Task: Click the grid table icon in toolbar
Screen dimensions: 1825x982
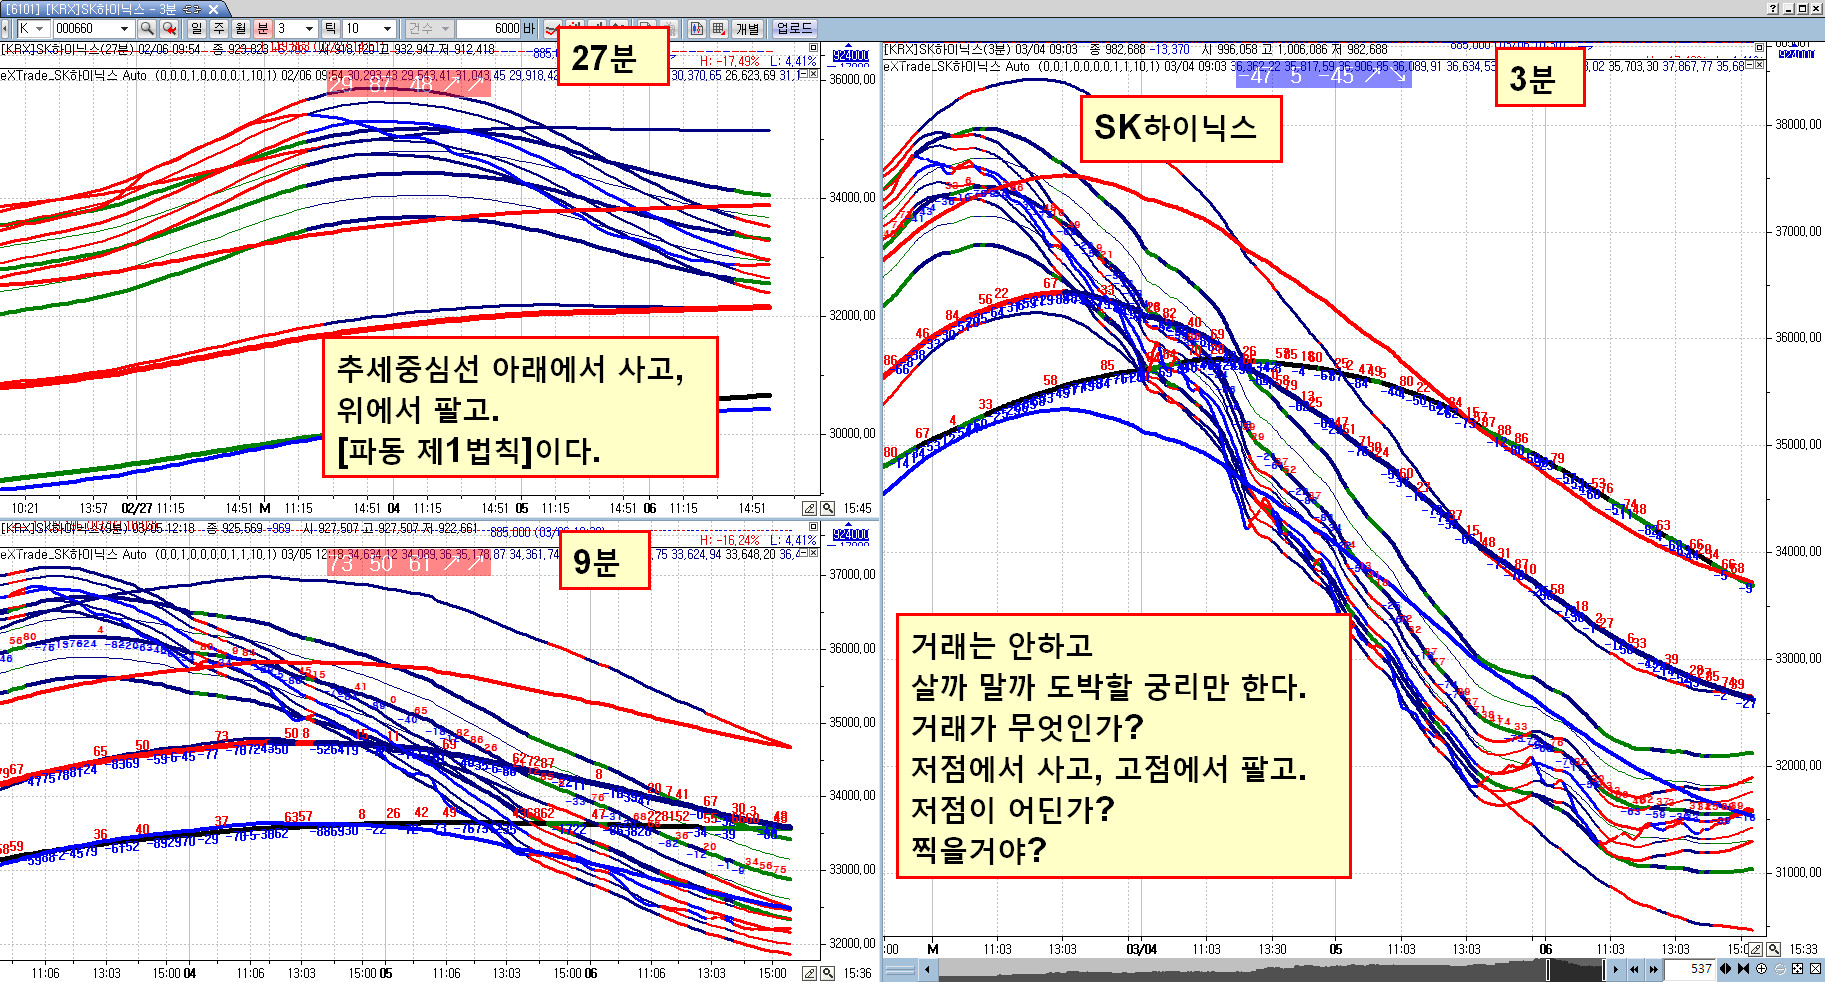Action: click(719, 28)
